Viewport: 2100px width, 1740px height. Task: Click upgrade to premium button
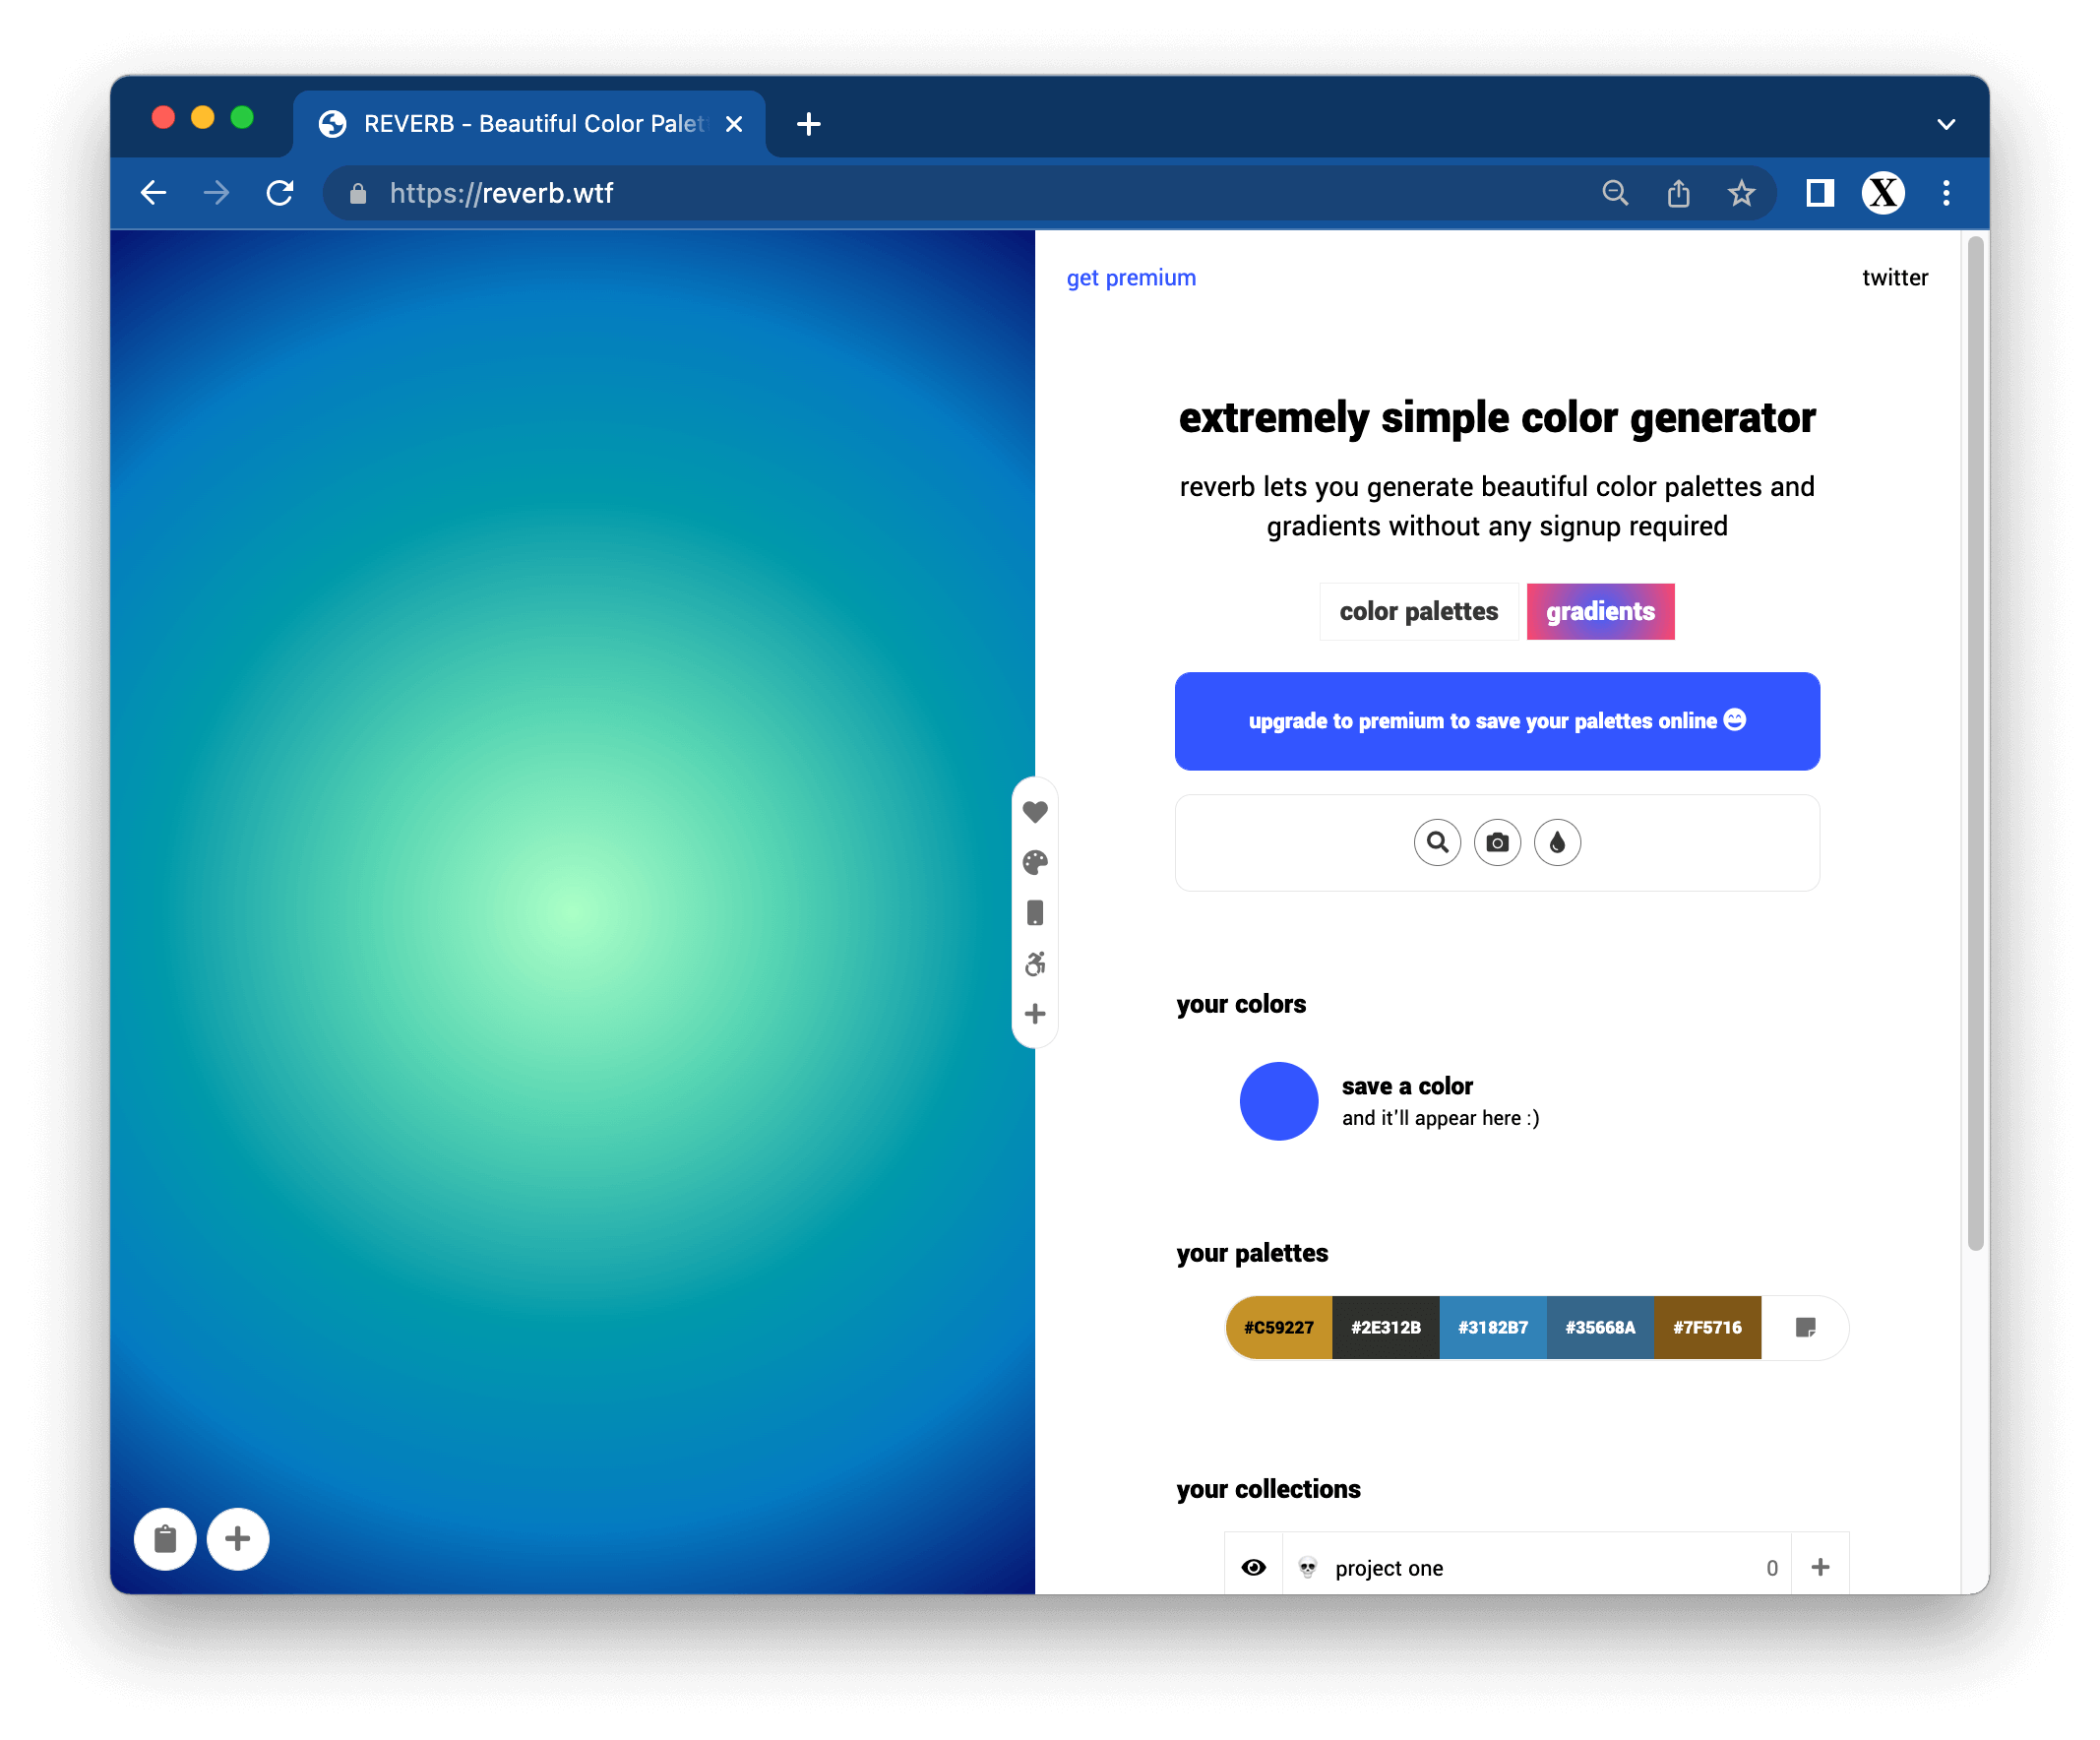(1495, 720)
